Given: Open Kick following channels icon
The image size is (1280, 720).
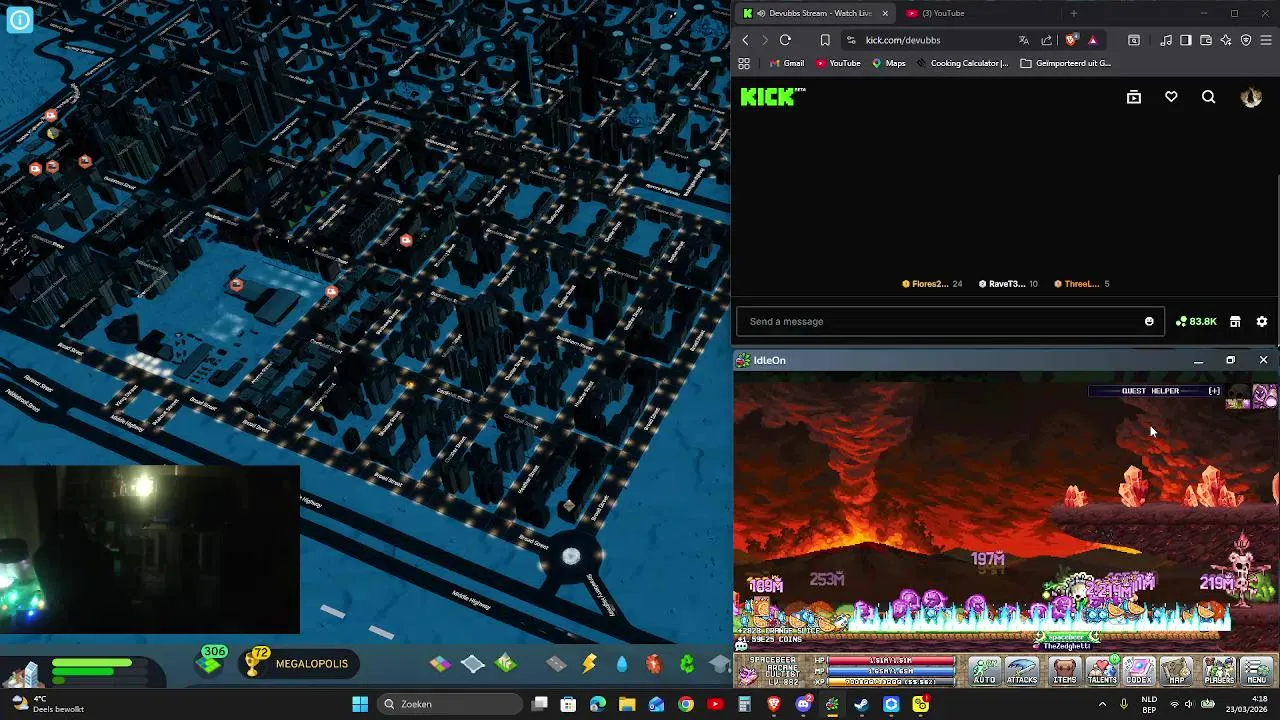Looking at the screenshot, I should [x=1133, y=97].
